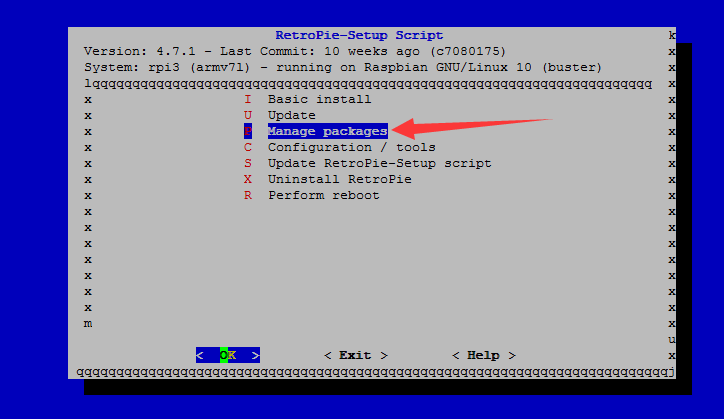Choose Update RetroPie-Setup script entry
Viewport: 724px width, 419px height.
click(380, 164)
